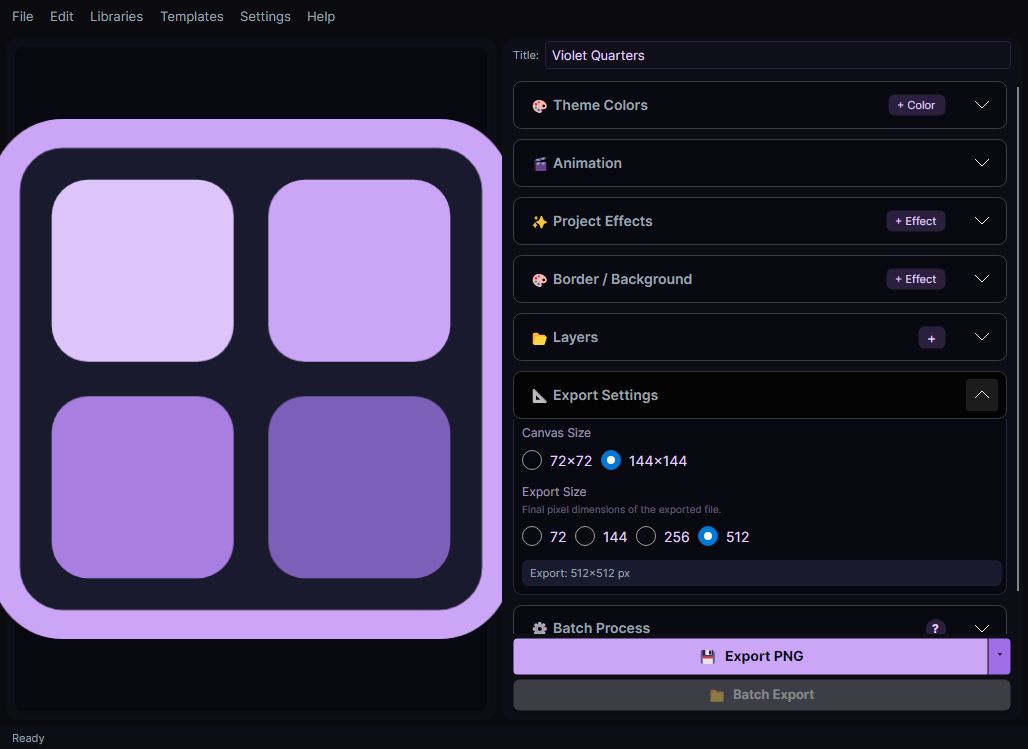Click the Animation clapperboard icon

click(540, 164)
